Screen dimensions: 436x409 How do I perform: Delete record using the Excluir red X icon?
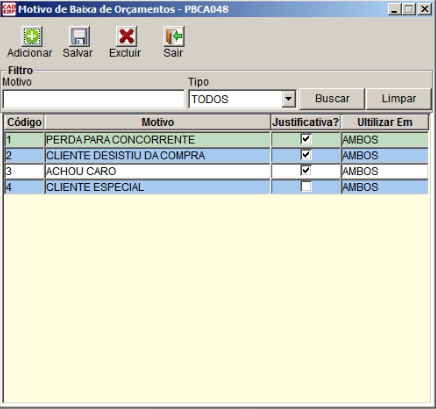coord(126,36)
